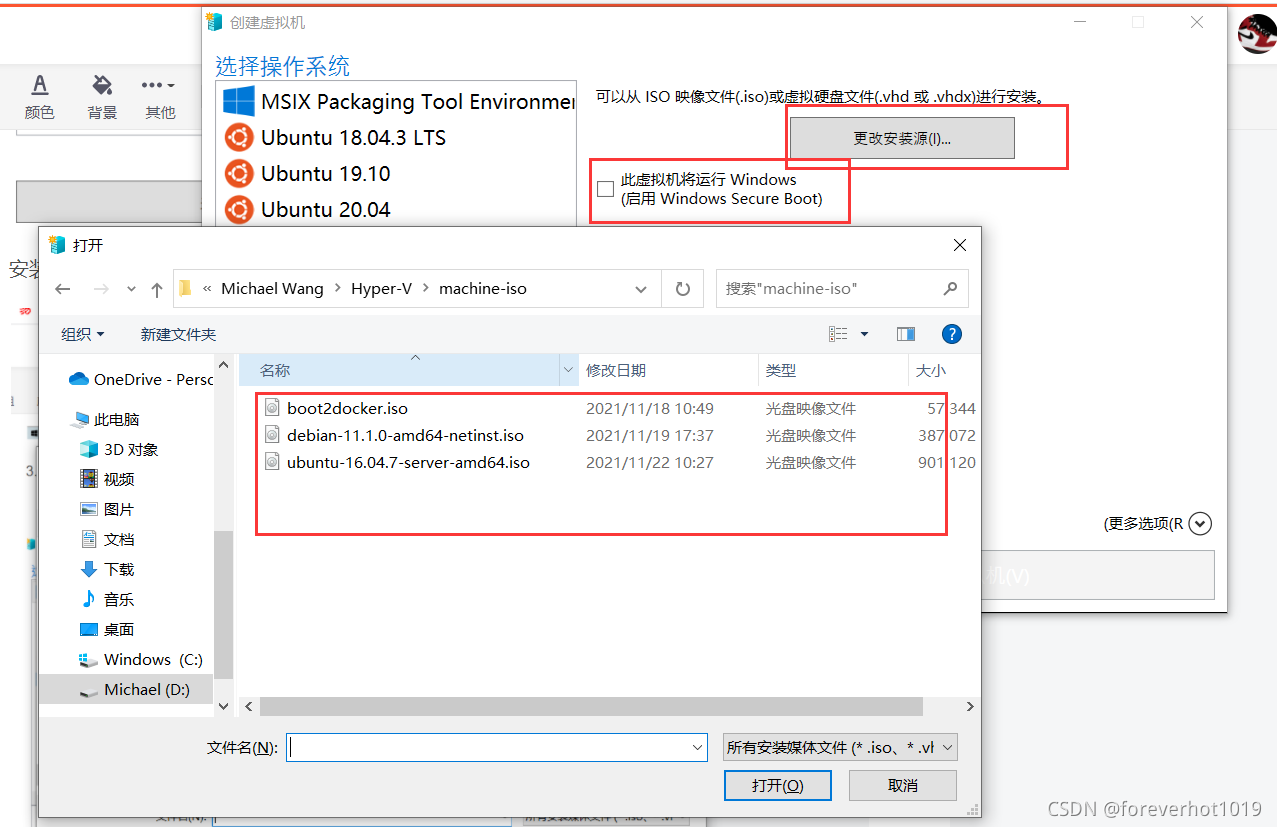Expand the address bar history dropdown
The image size is (1277, 827).
[x=641, y=289]
